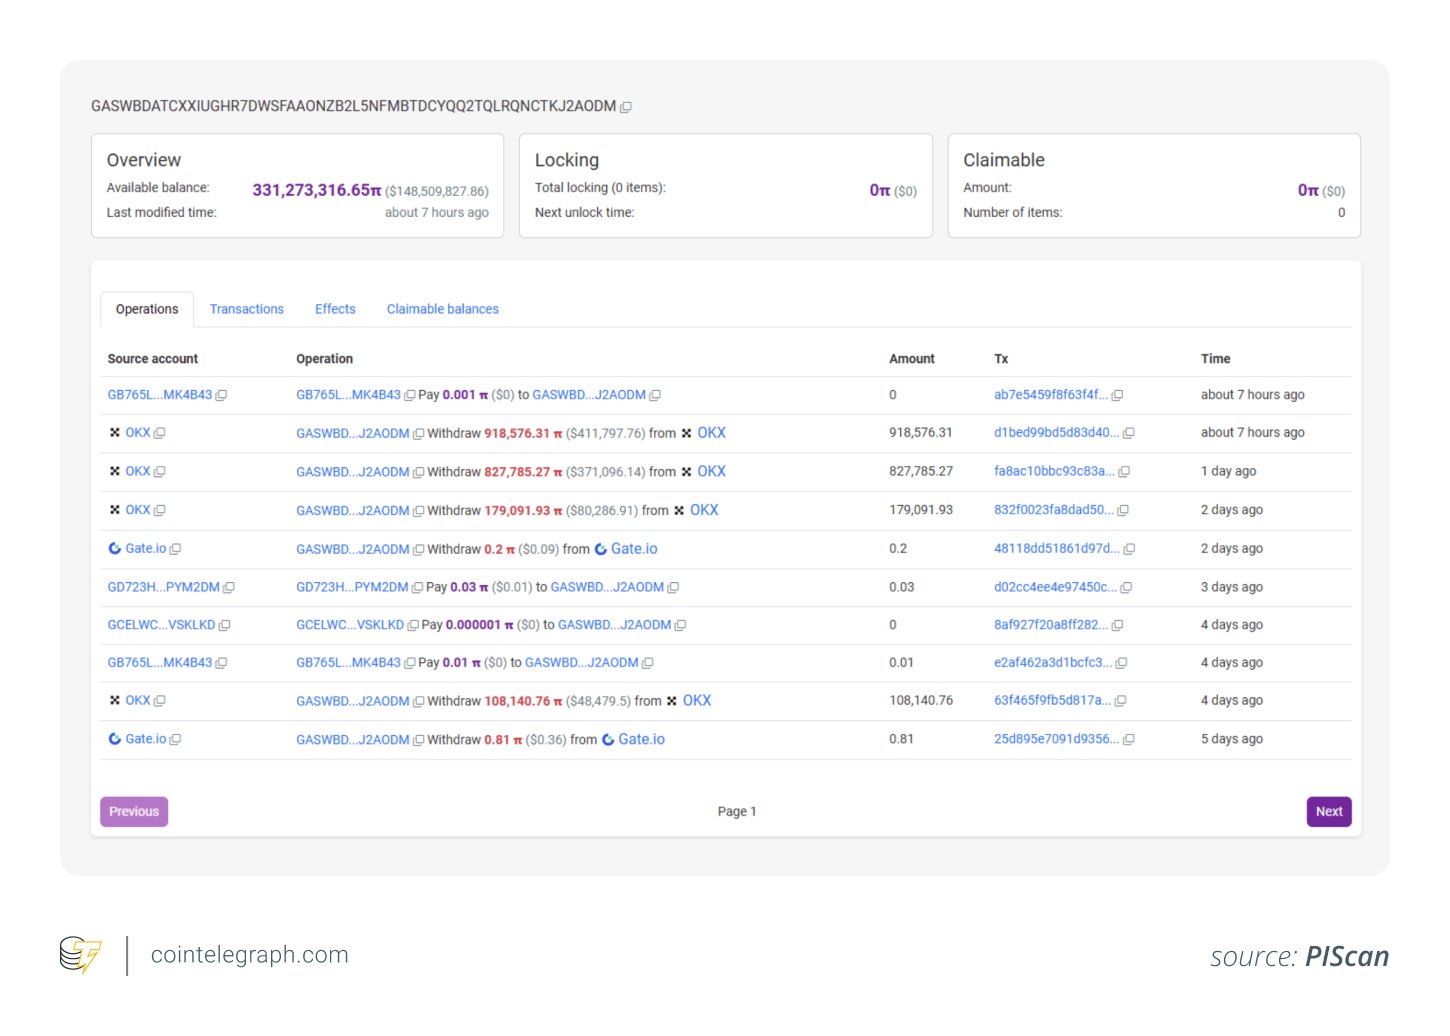Open transaction d02cc4ee4e97450c

coord(1054,587)
